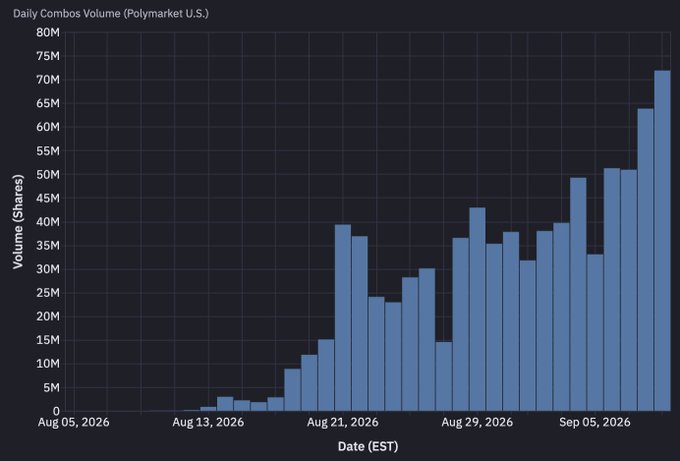The height and width of the screenshot is (461, 680).
Task: Select the '75M' y-axis tick label
Action: [x=48, y=56]
